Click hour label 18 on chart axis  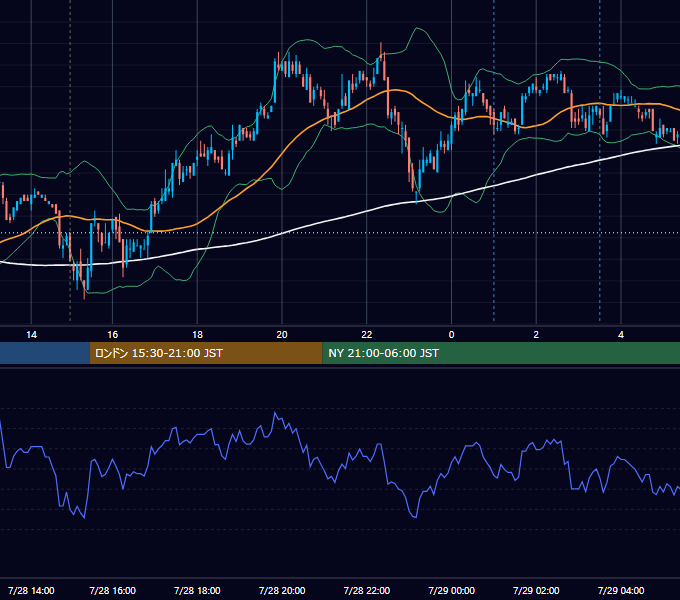coord(197,335)
